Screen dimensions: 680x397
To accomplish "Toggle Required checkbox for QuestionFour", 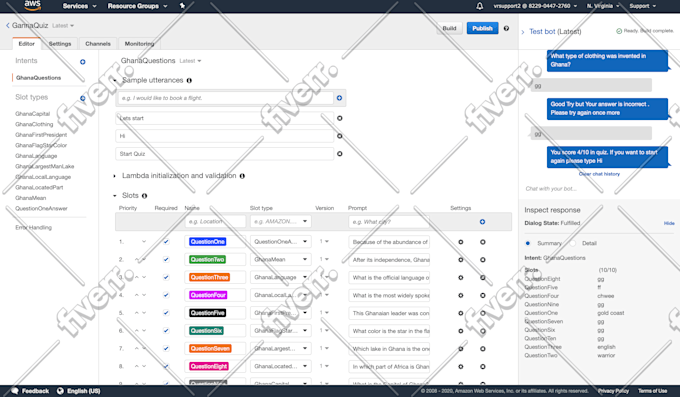I will coord(166,295).
